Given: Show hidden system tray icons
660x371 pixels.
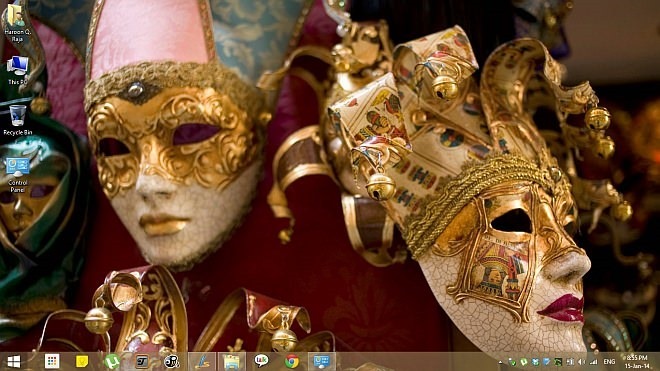Looking at the screenshot, I should click(x=500, y=362).
